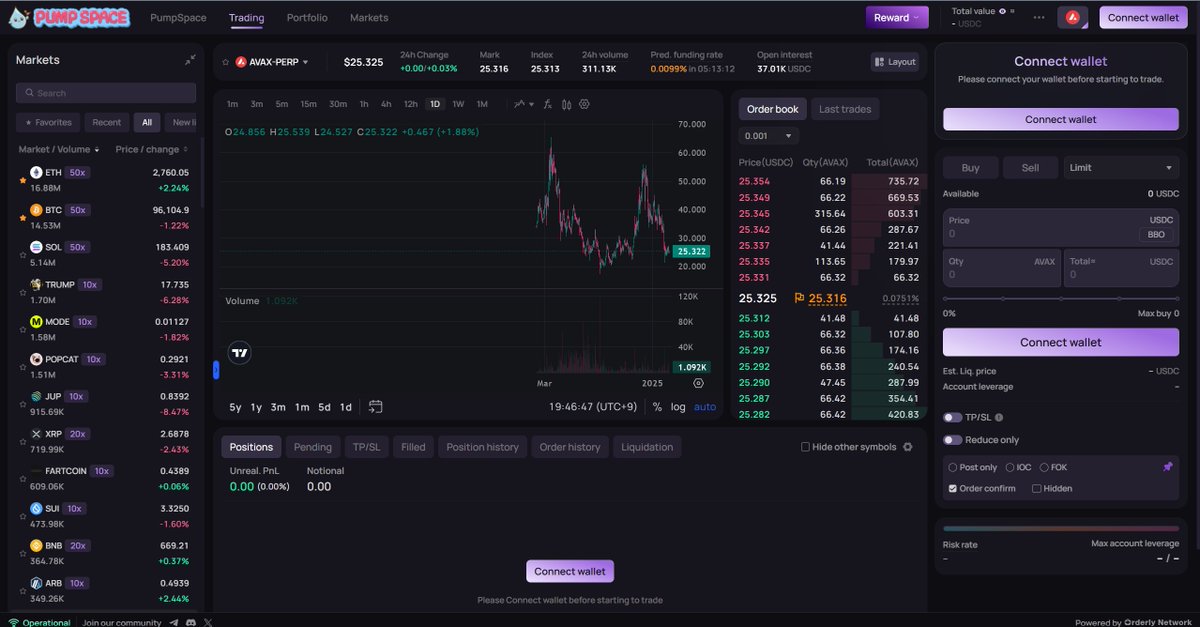This screenshot has width=1200, height=627.
Task: Open the Avalanche network selector icon
Action: click(x=1073, y=17)
